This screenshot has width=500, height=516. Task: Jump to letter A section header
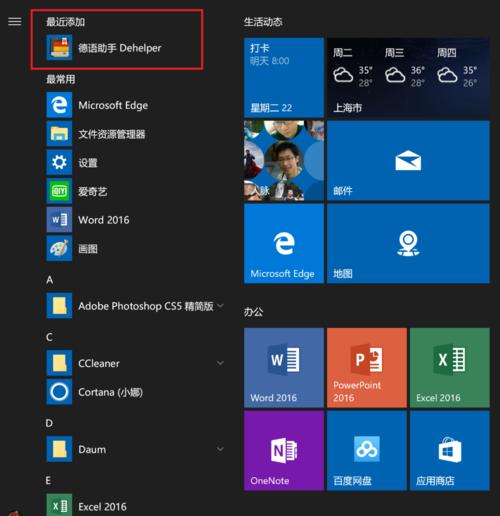[50, 280]
